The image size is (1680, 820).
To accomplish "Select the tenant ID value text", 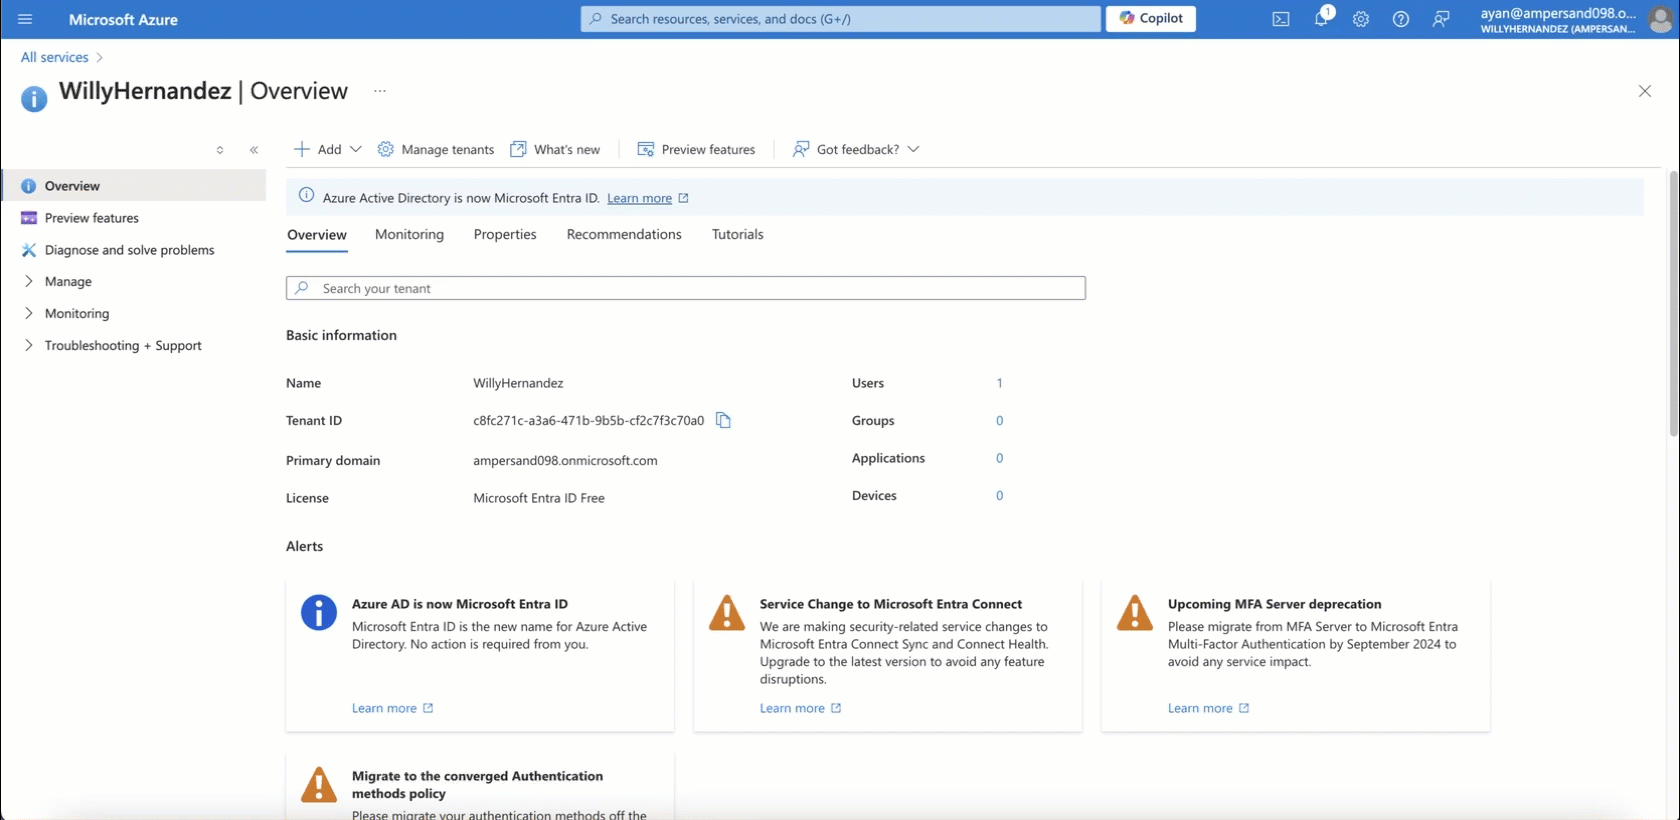I will pos(588,421).
